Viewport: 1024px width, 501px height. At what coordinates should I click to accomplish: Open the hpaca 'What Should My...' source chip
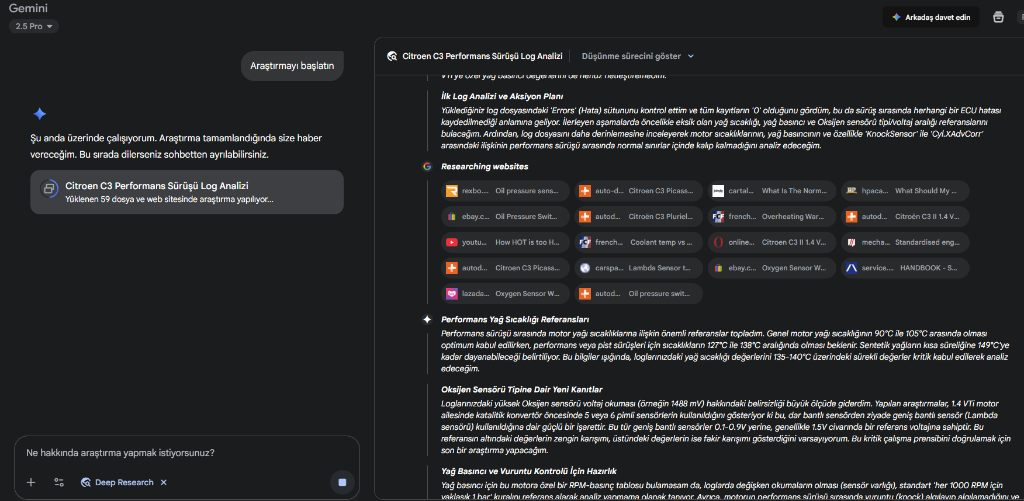[903, 190]
